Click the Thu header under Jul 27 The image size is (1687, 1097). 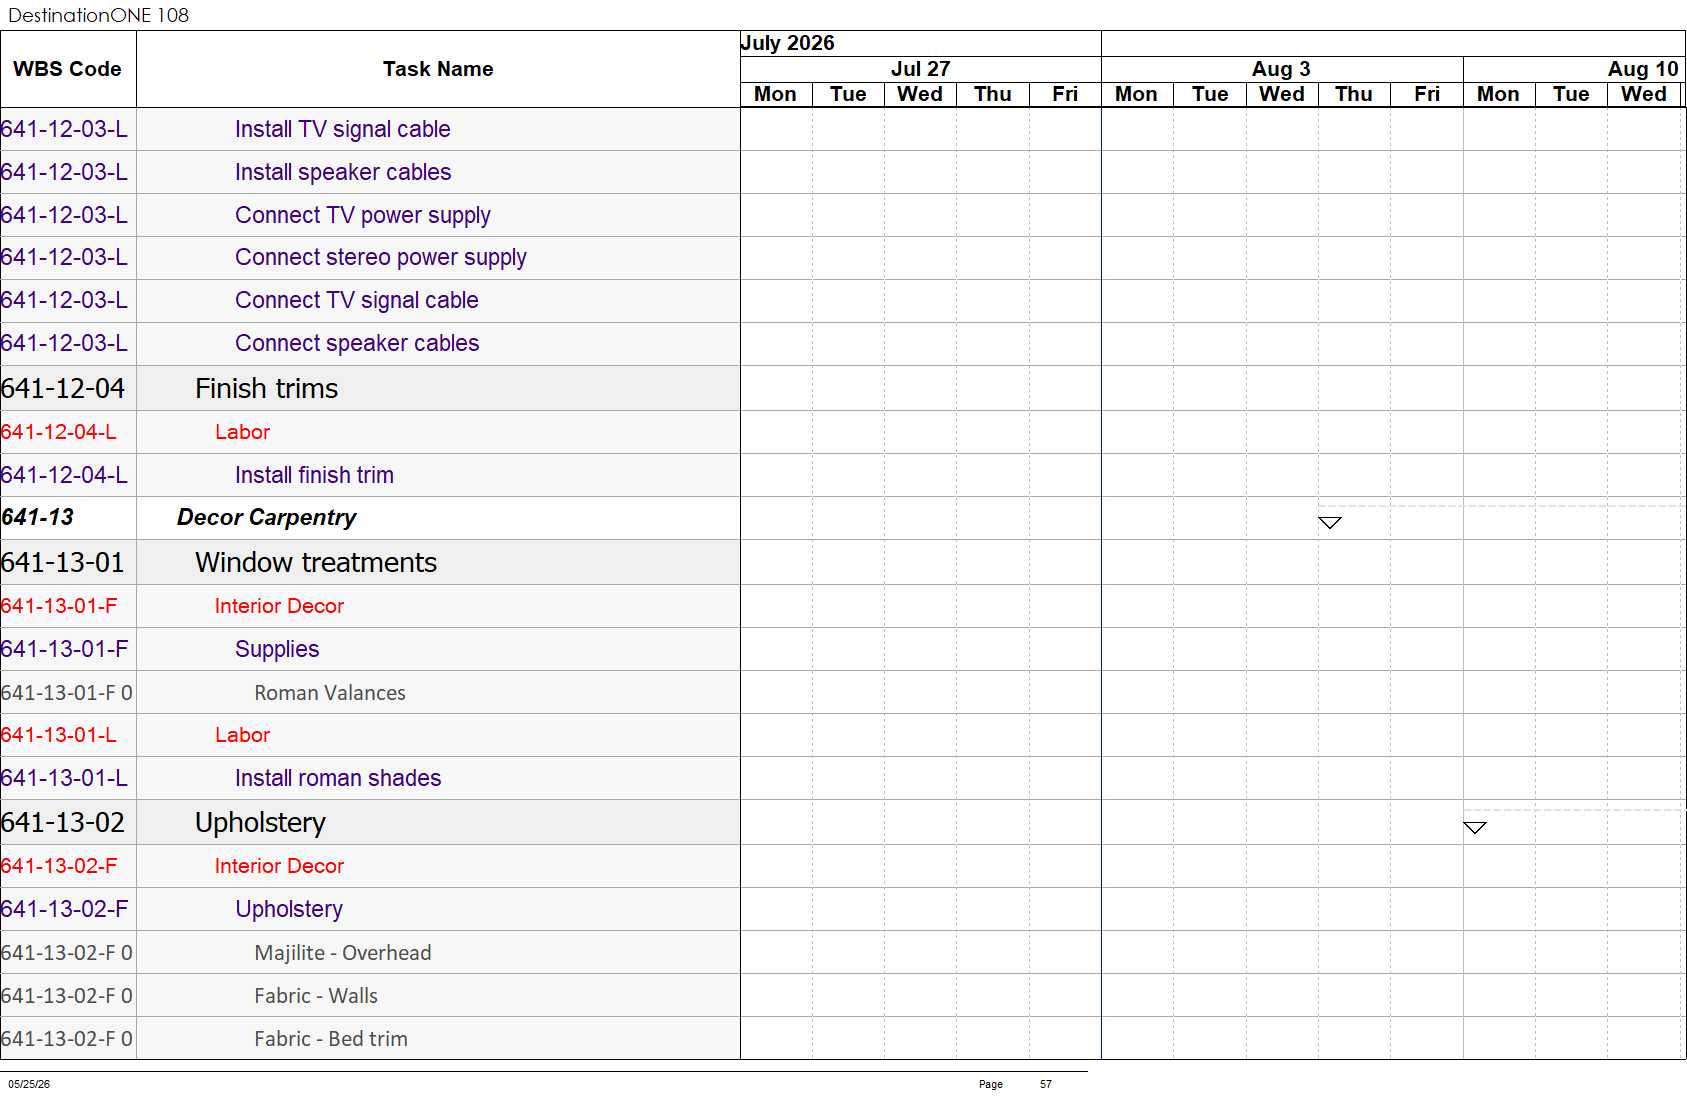(x=993, y=94)
